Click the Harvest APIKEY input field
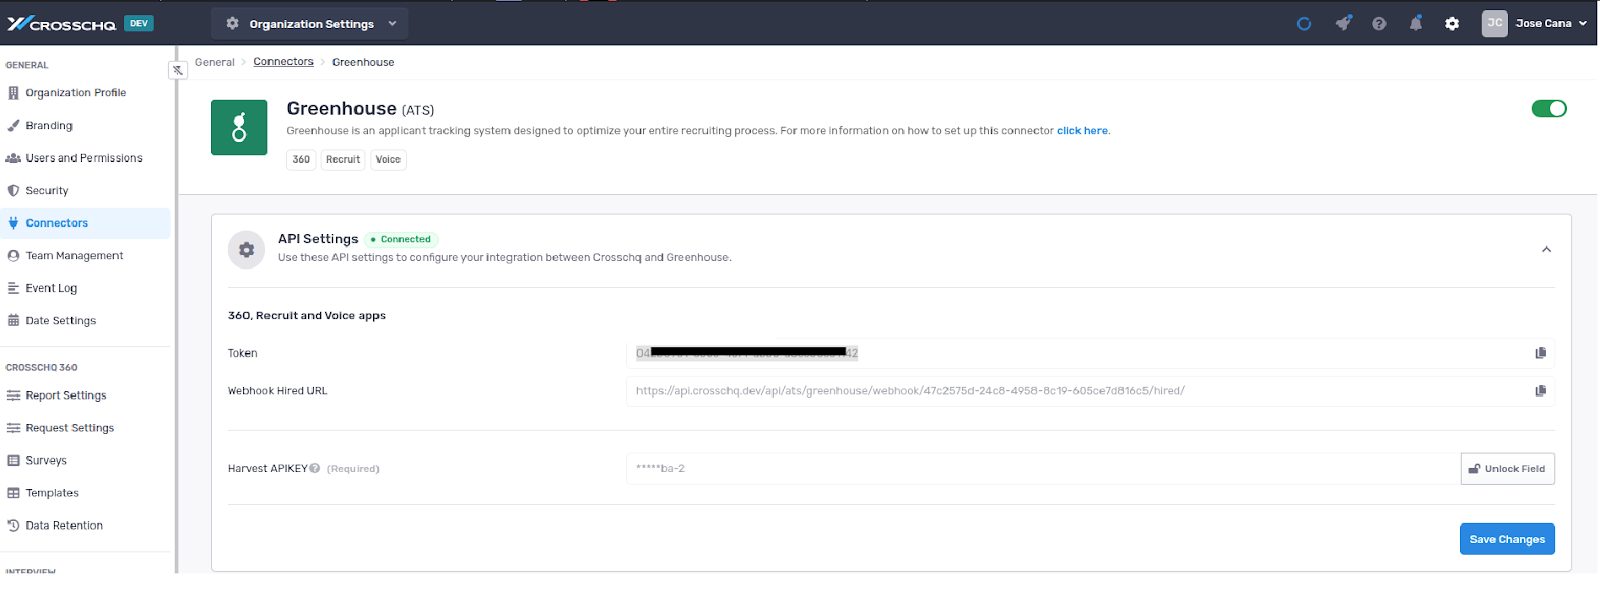Viewport: 1600px width, 592px height. (1040, 469)
